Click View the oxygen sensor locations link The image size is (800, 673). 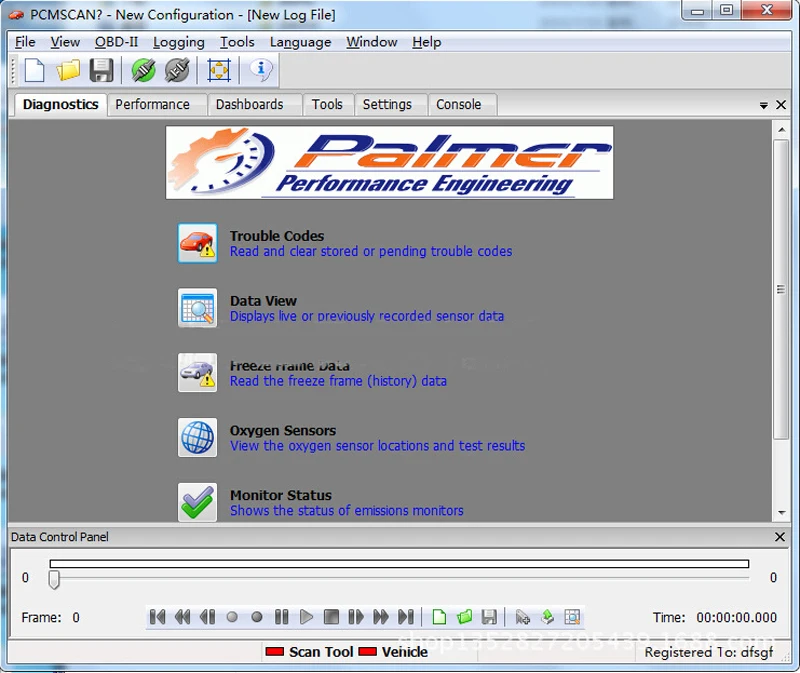[378, 445]
